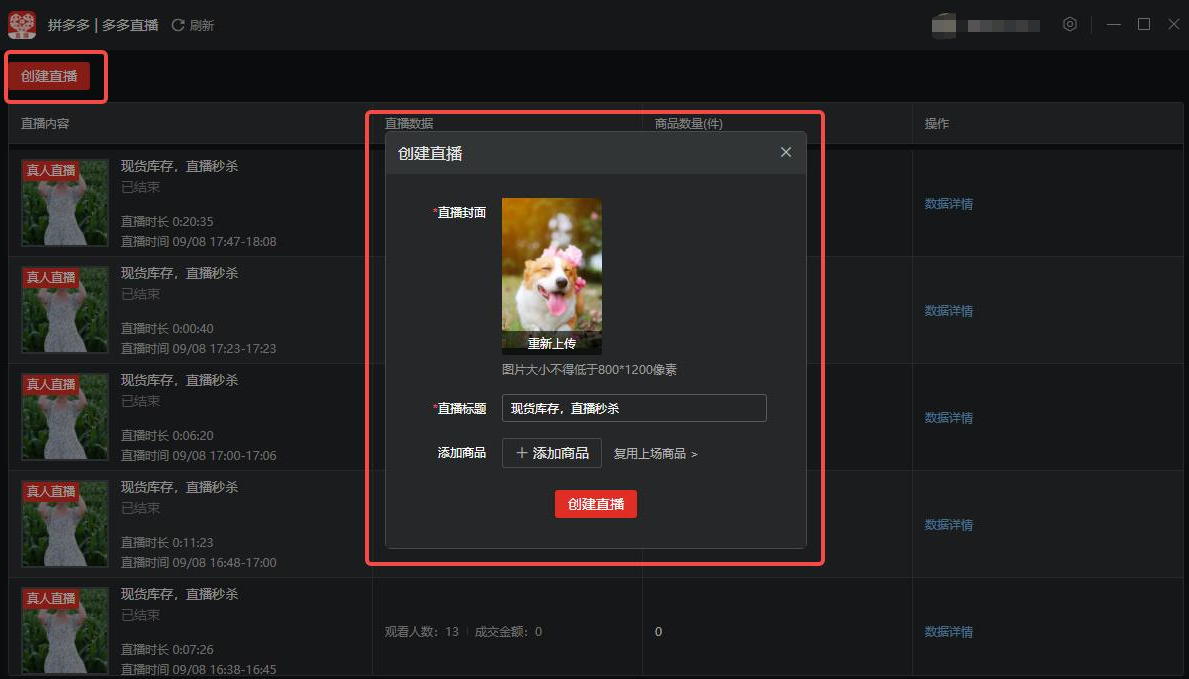The image size is (1189, 679).
Task: Refresh the page with 刷新 button
Action: [x=193, y=25]
